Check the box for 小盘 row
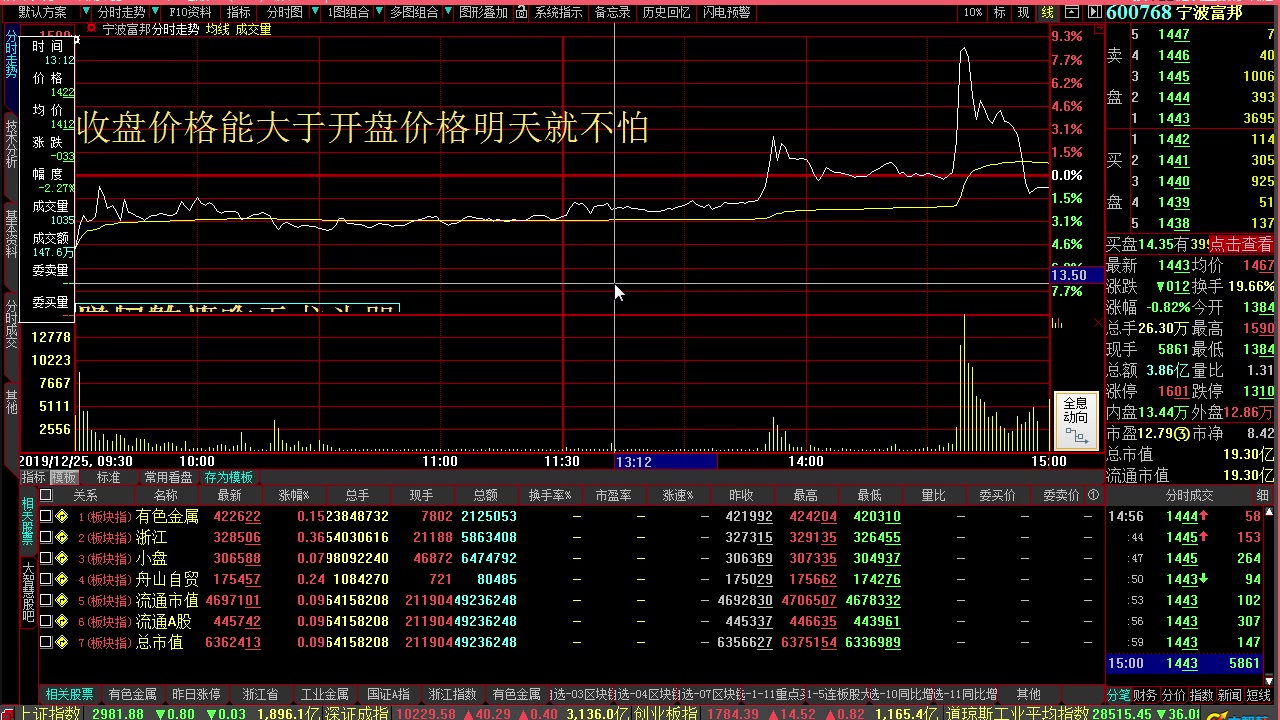Image resolution: width=1280 pixels, height=720 pixels. point(45,559)
